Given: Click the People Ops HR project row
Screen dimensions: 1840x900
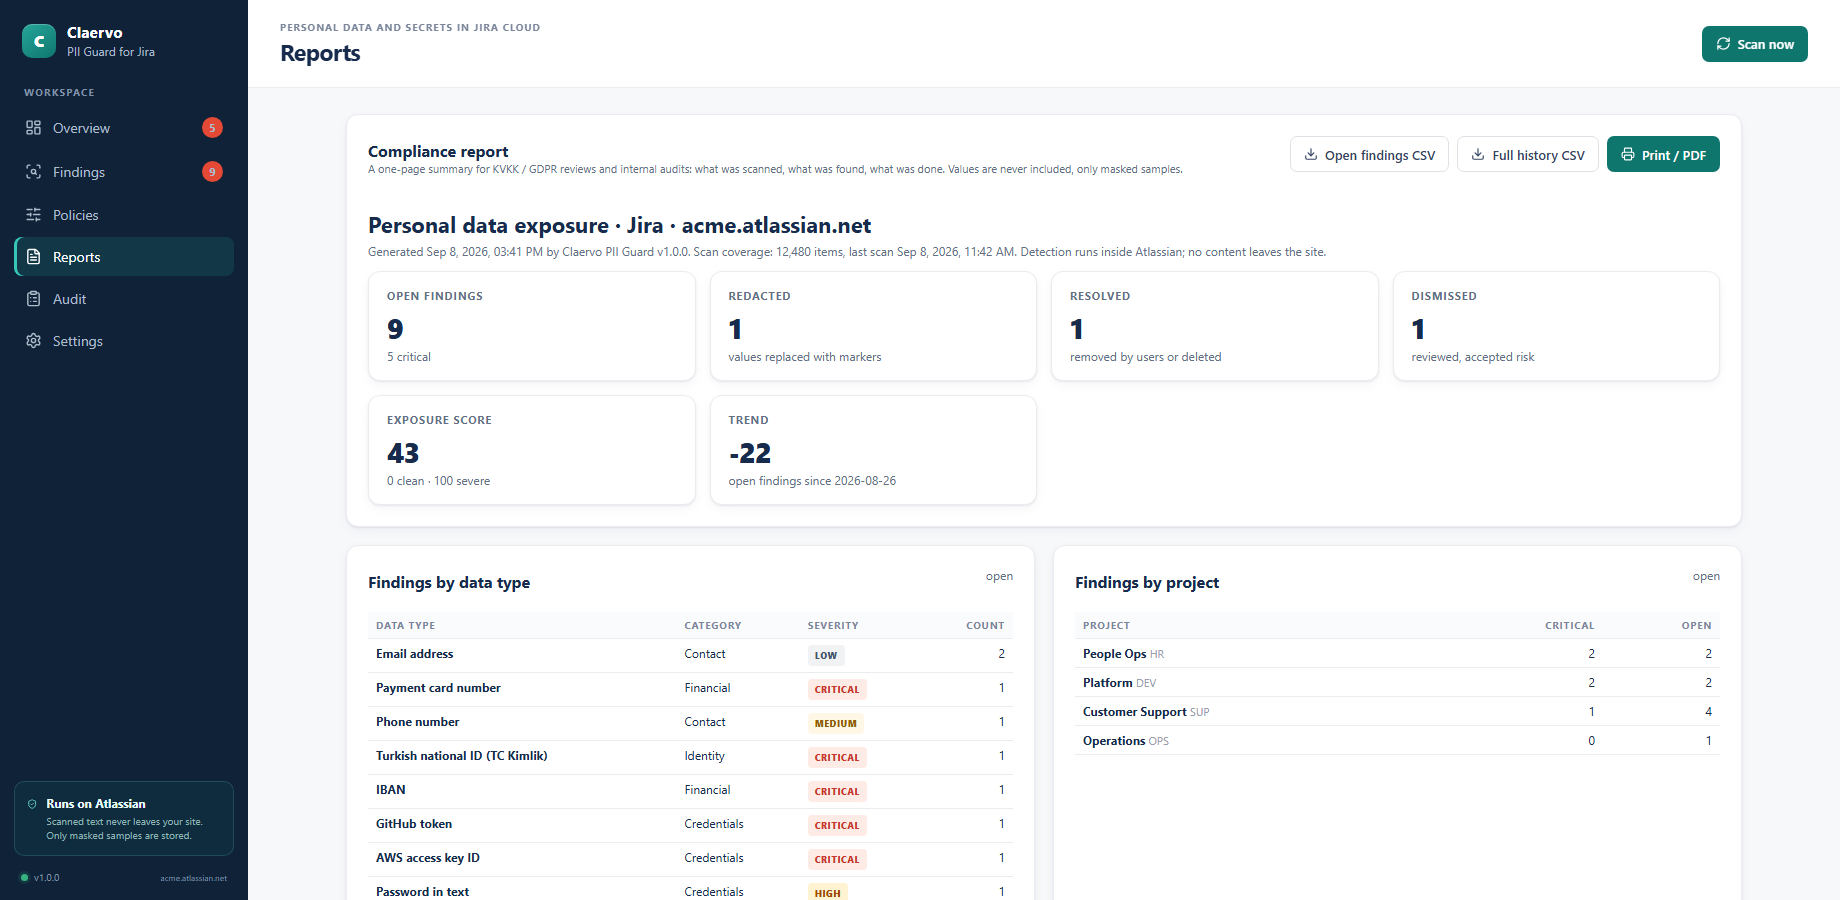Looking at the screenshot, I should click(x=1397, y=654).
